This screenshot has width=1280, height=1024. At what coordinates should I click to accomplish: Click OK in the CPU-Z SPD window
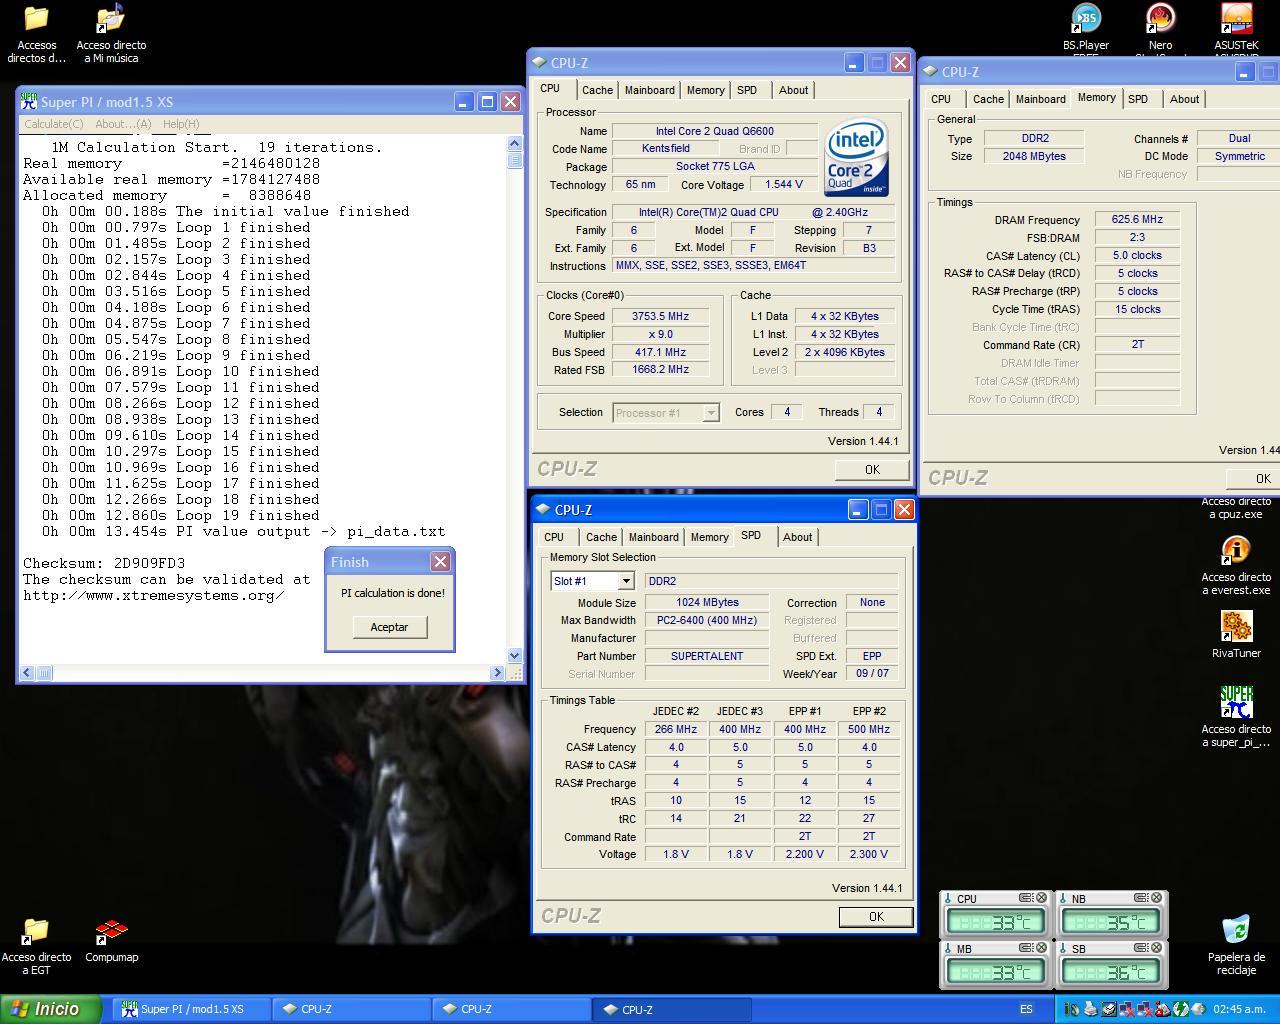point(876,917)
